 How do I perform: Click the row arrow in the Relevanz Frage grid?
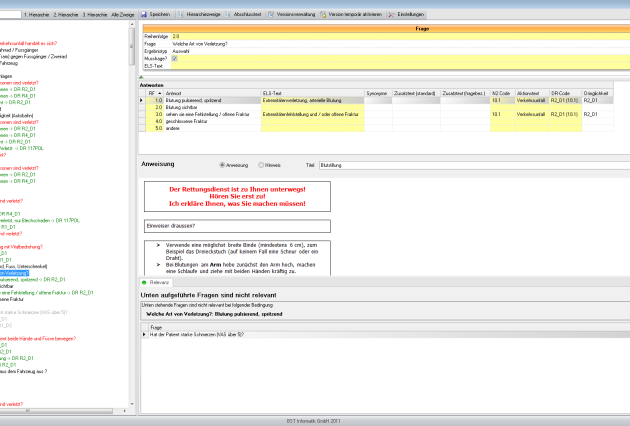144,334
